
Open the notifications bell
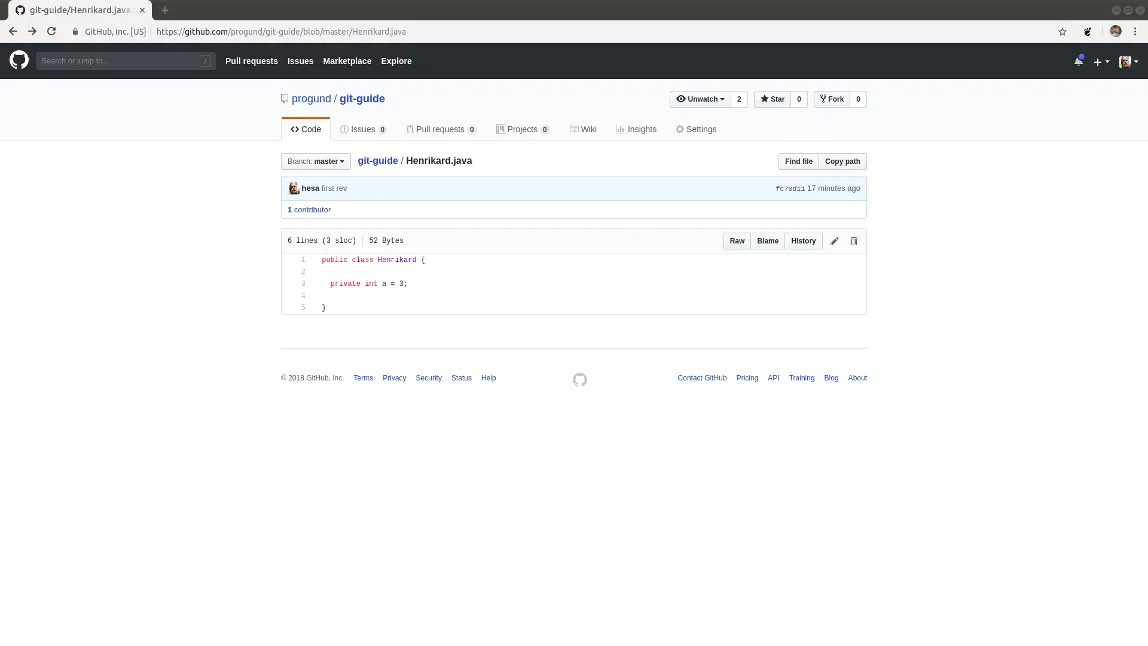(1078, 61)
